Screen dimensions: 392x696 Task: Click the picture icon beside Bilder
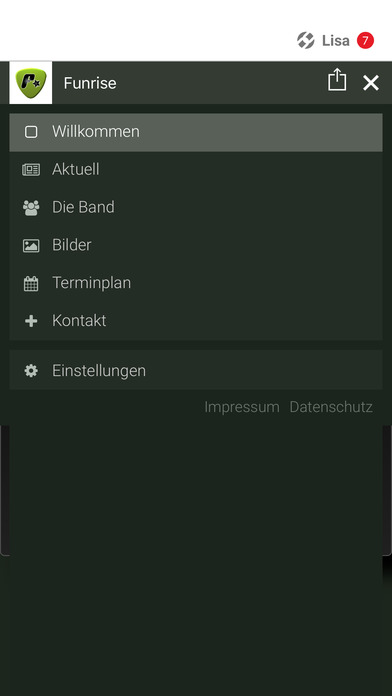click(x=31, y=245)
